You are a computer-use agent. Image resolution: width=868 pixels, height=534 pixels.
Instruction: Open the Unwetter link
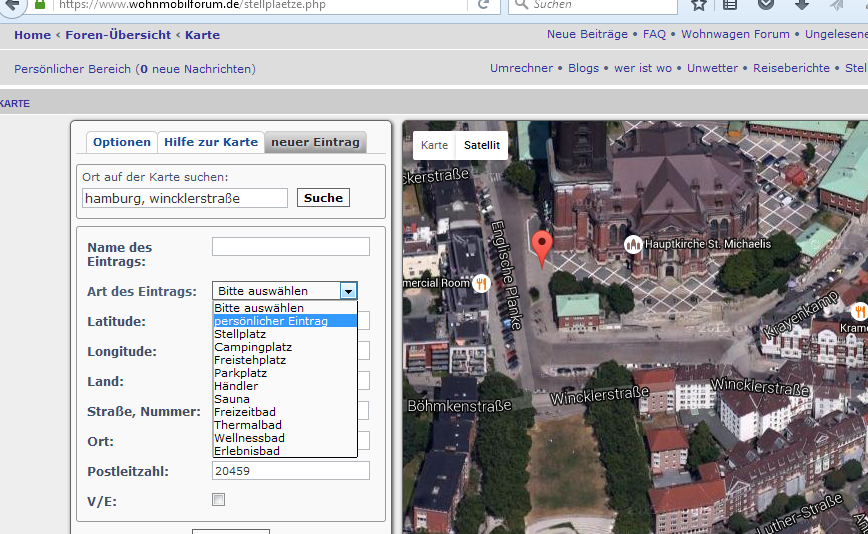712,68
